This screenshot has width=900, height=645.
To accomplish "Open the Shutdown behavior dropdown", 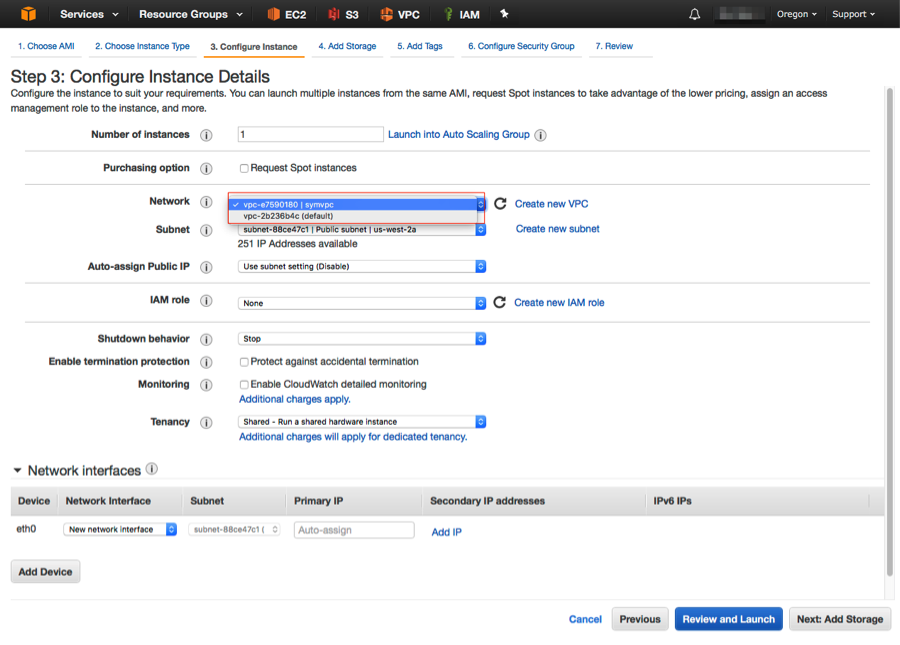I will point(361,339).
